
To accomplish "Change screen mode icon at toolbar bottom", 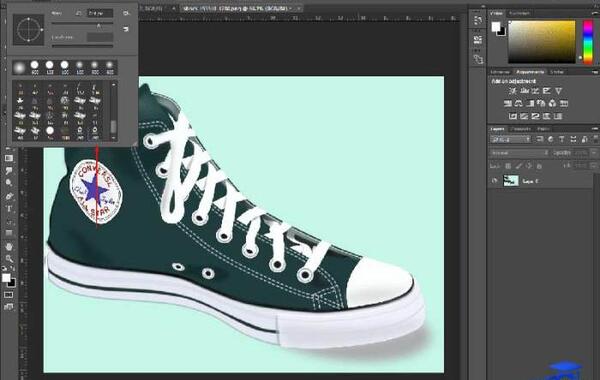I will (x=8, y=307).
